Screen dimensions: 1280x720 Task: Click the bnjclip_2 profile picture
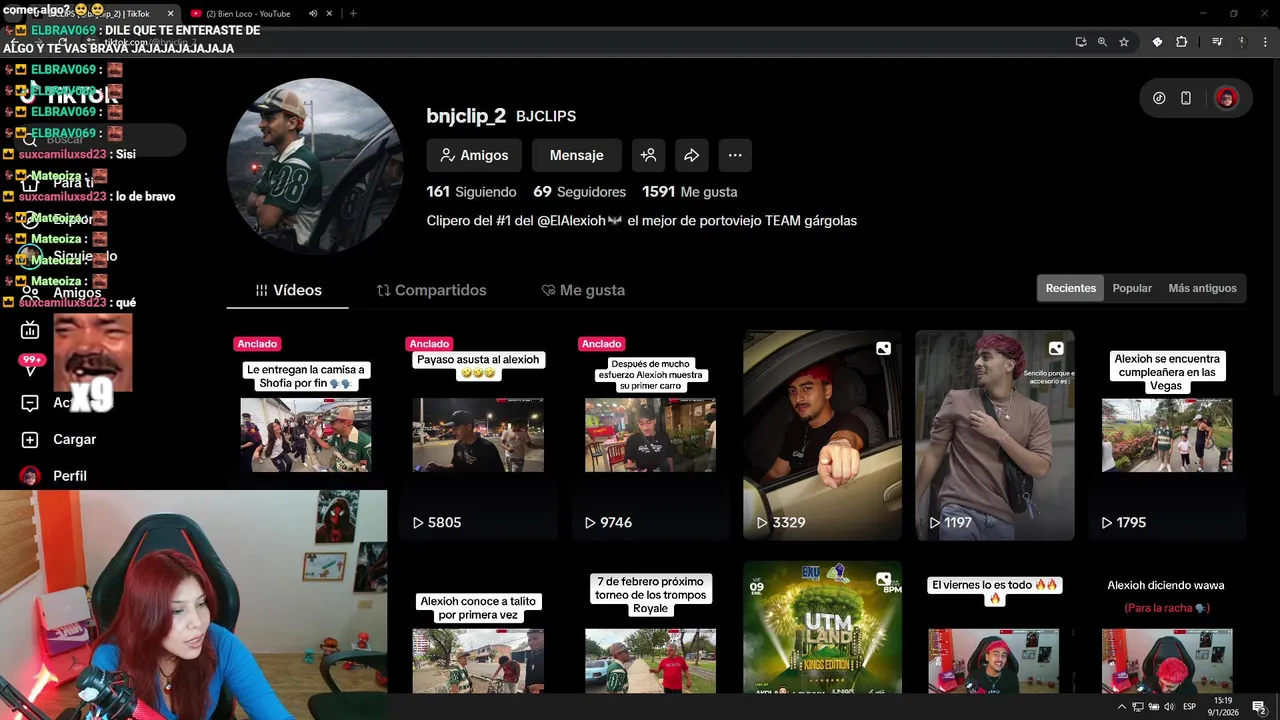314,166
